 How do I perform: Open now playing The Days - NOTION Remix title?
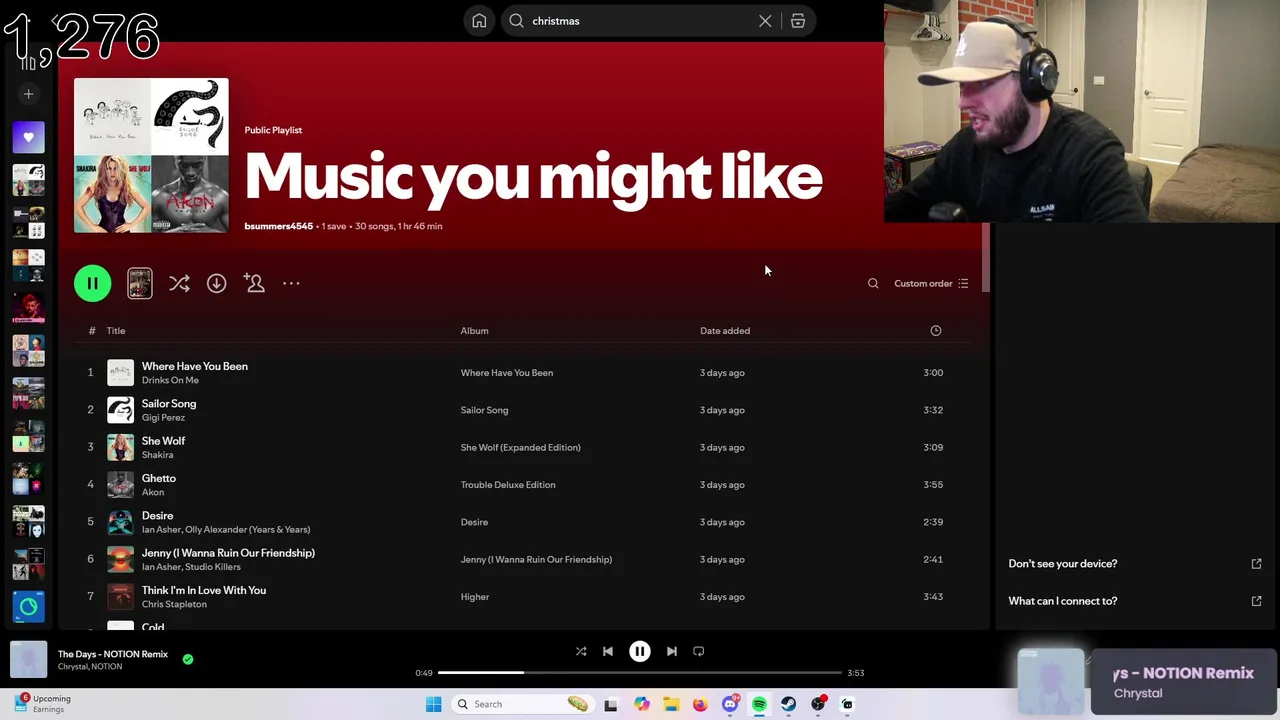113,654
